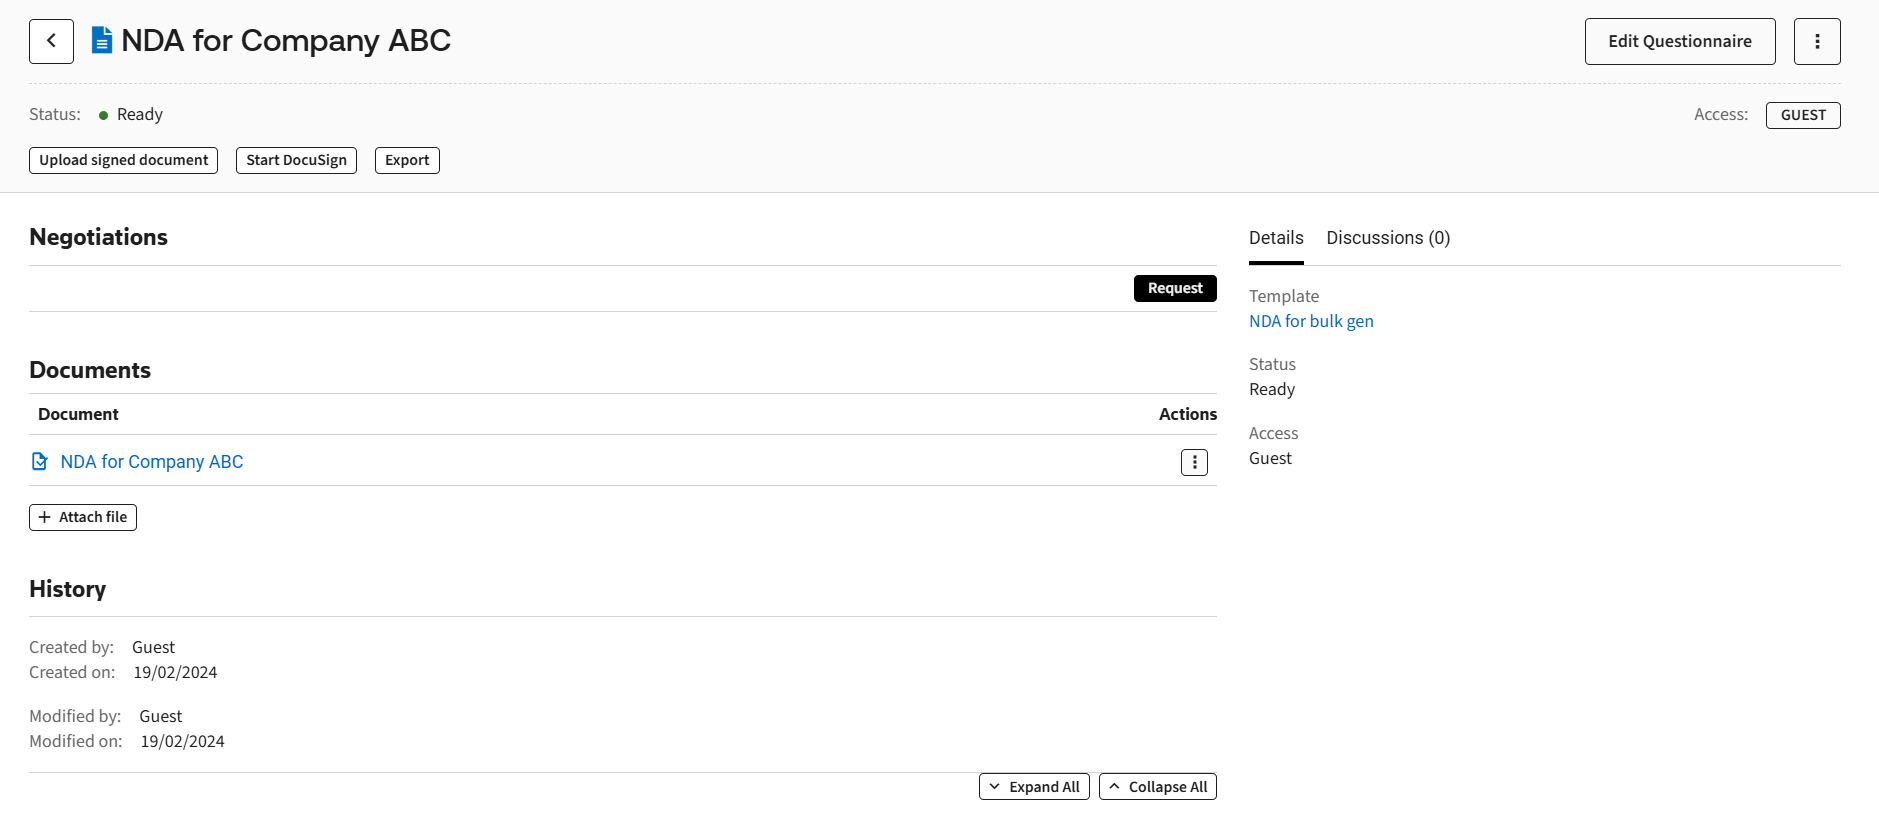1879x822 pixels.
Task: Click Modified by Guest value
Action: pyautogui.click(x=160, y=717)
